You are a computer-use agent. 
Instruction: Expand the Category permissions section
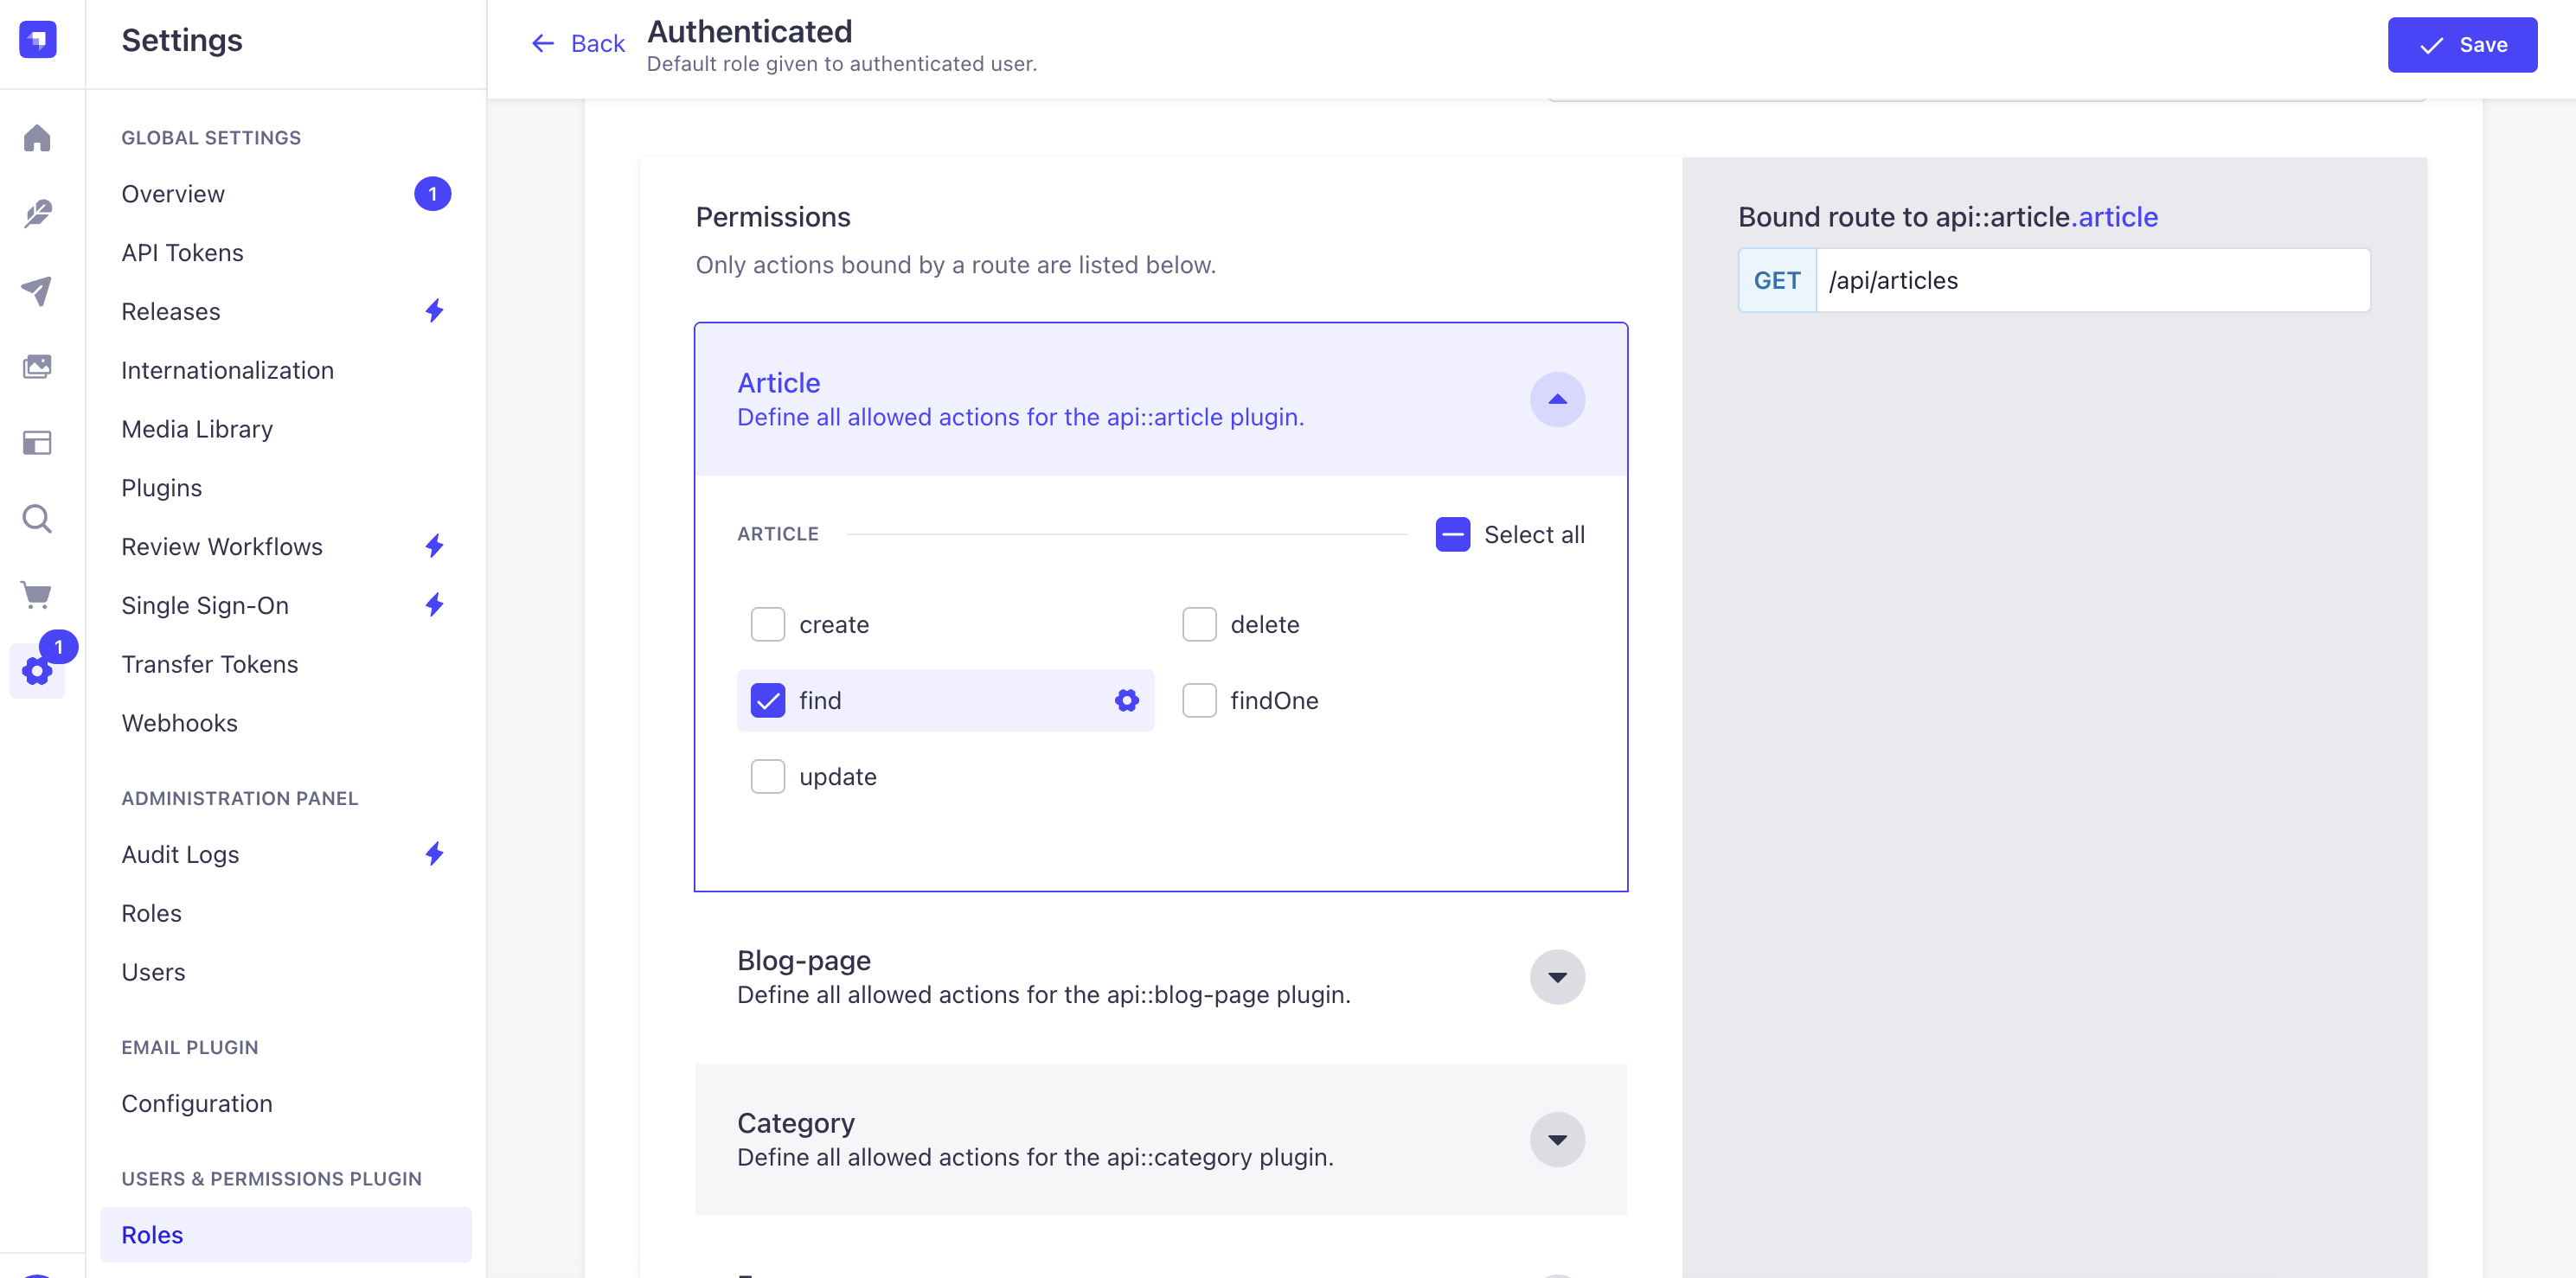click(1556, 1139)
